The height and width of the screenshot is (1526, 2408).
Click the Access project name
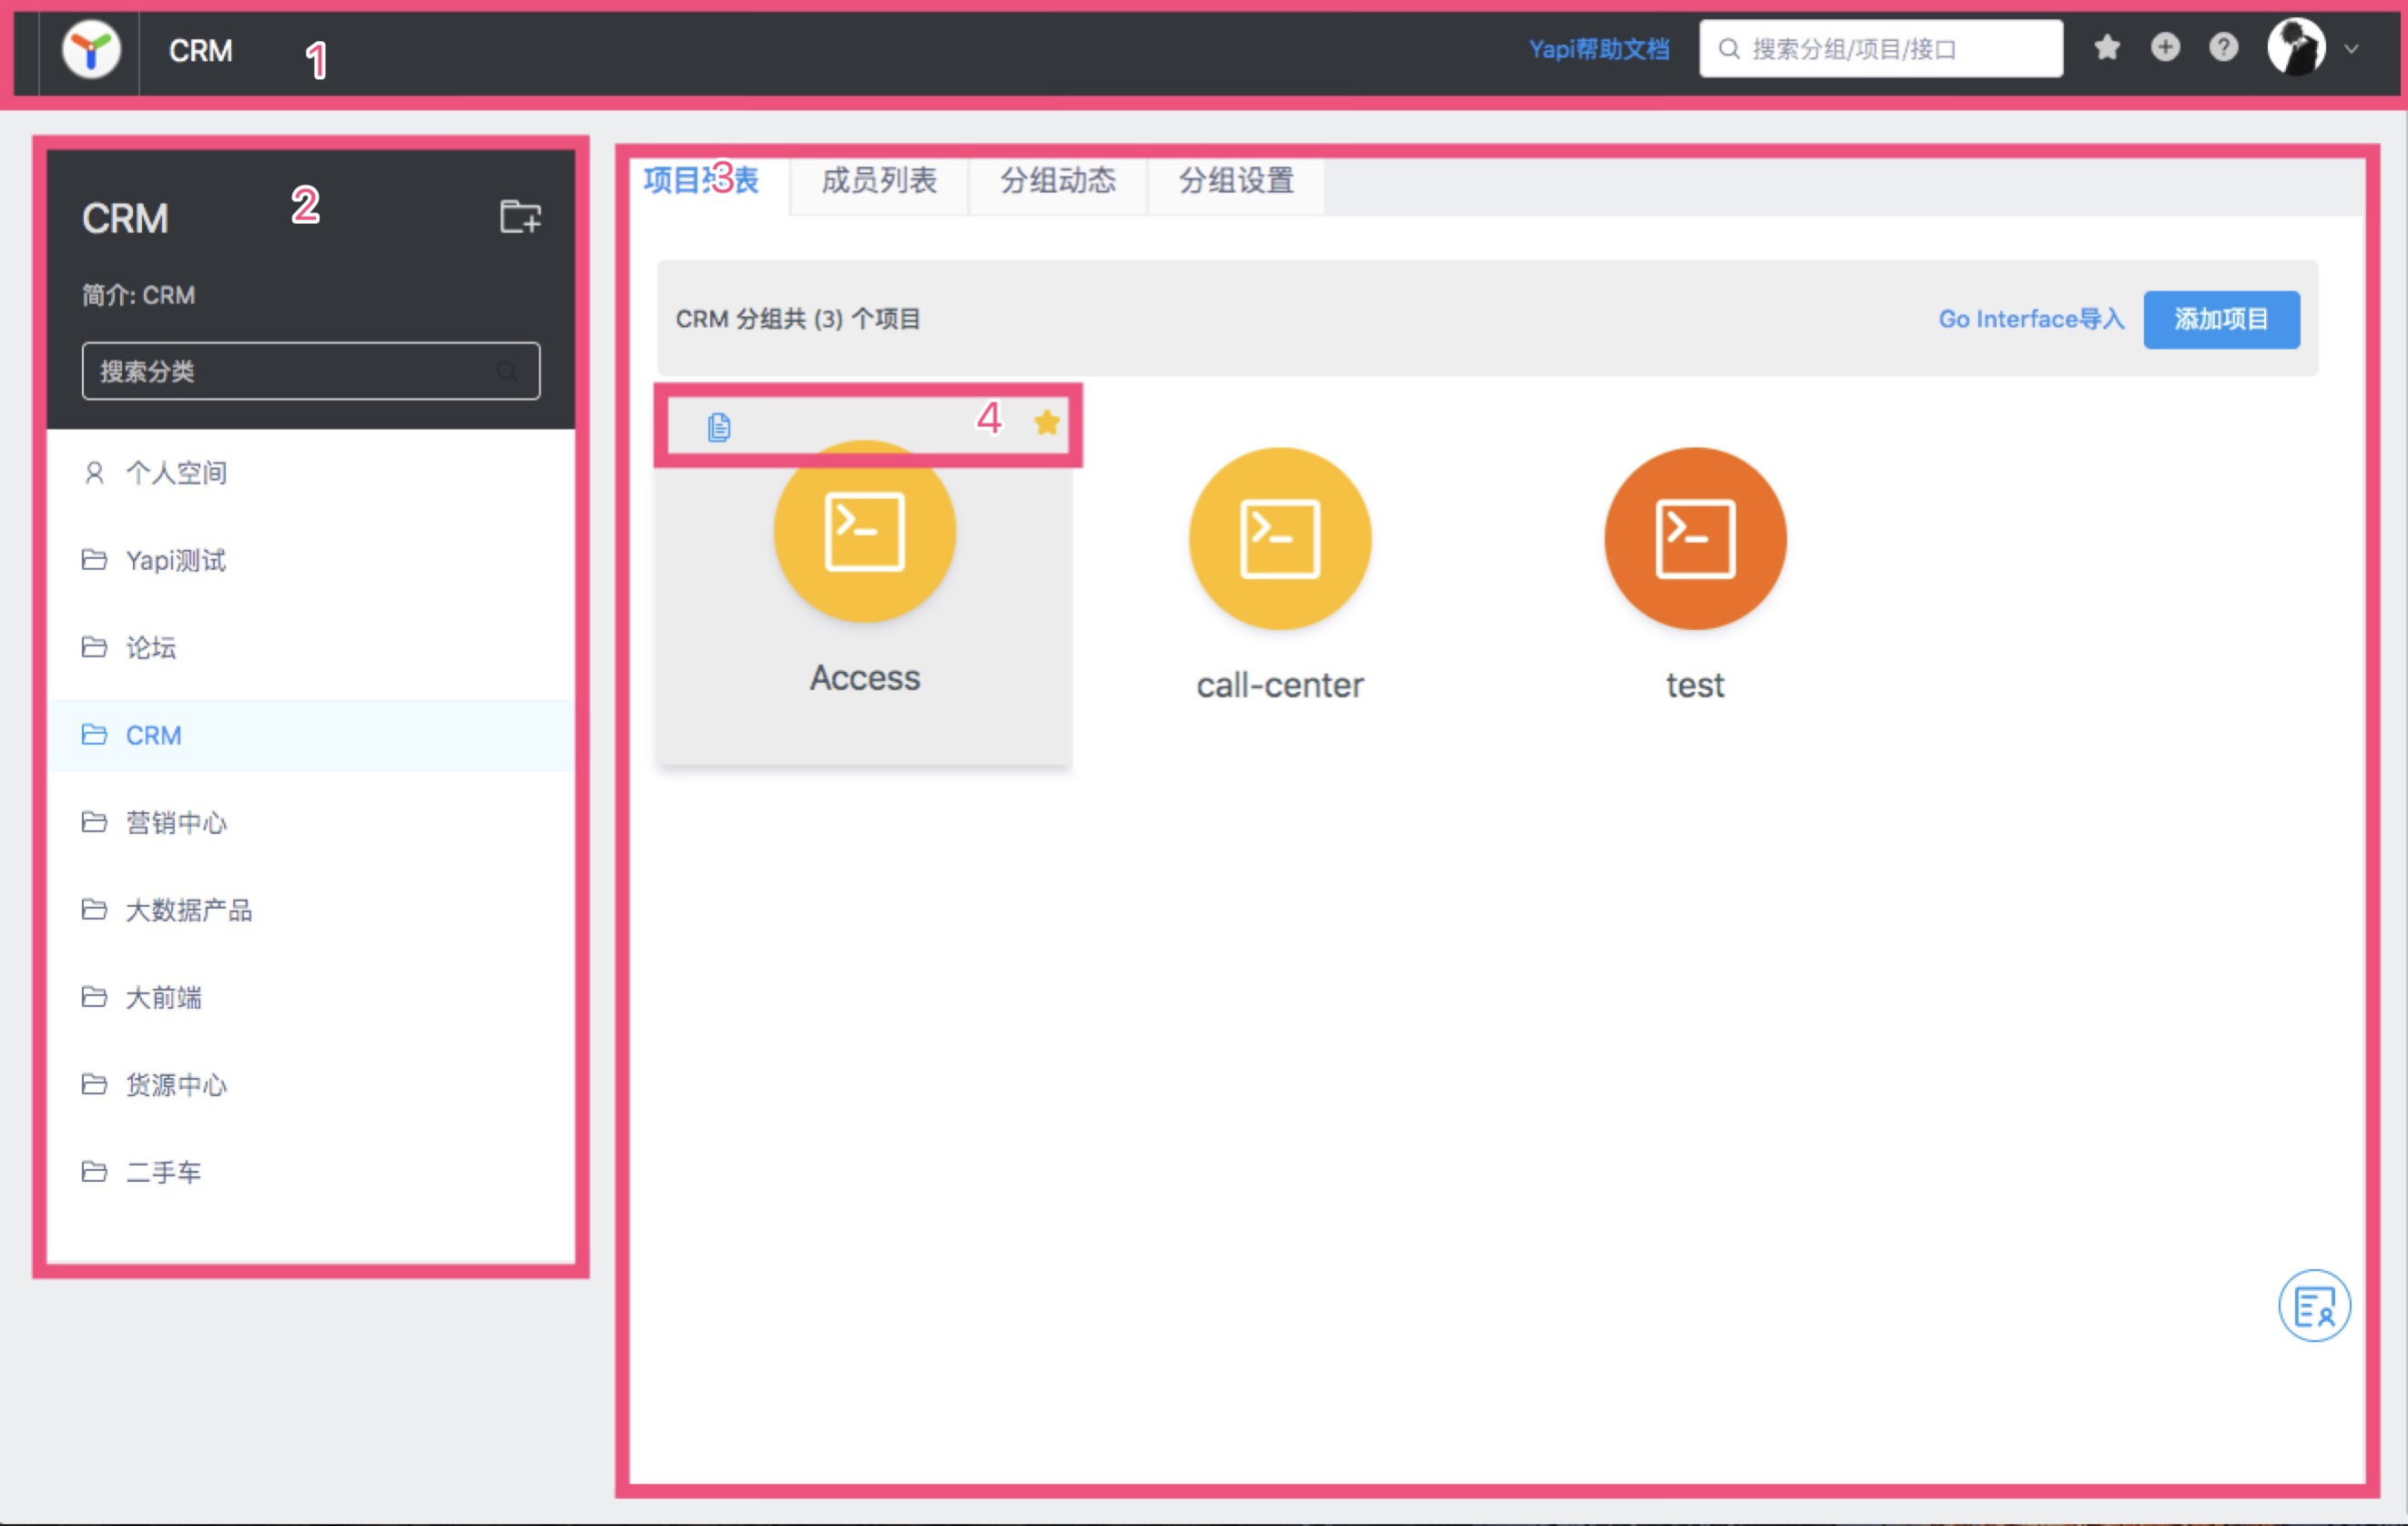click(864, 678)
